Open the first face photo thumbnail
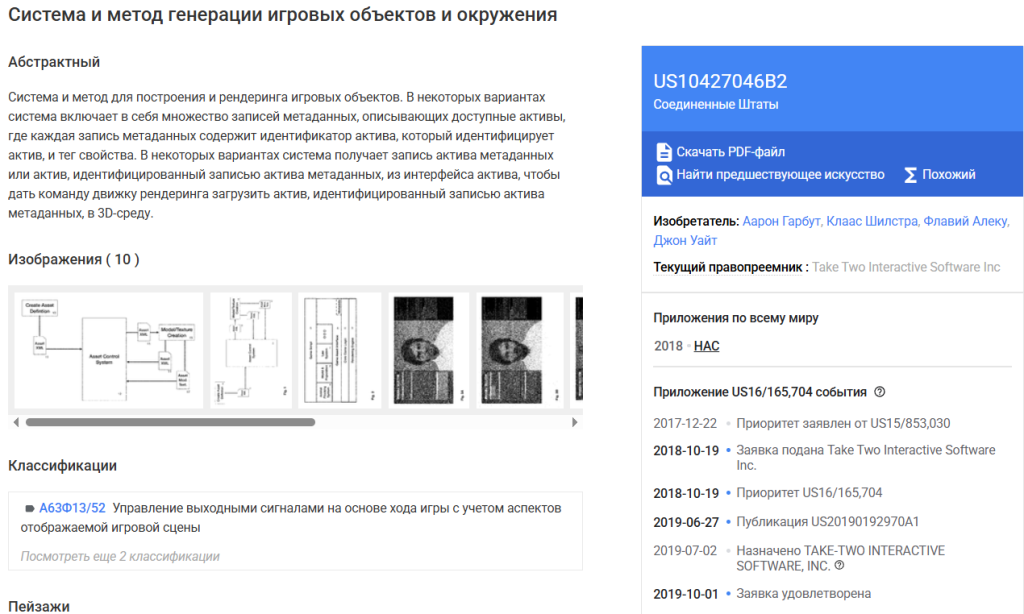 (428, 350)
